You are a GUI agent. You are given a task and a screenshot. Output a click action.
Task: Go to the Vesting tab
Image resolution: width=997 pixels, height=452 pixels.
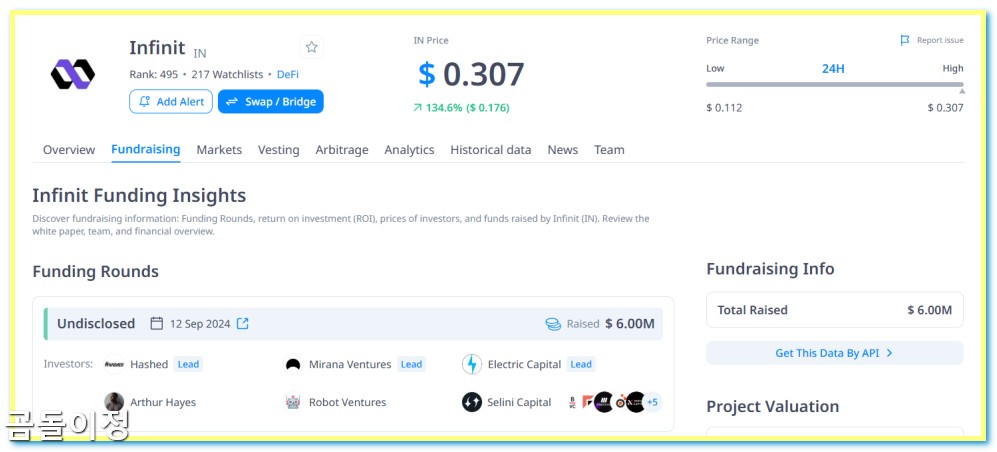(x=278, y=150)
